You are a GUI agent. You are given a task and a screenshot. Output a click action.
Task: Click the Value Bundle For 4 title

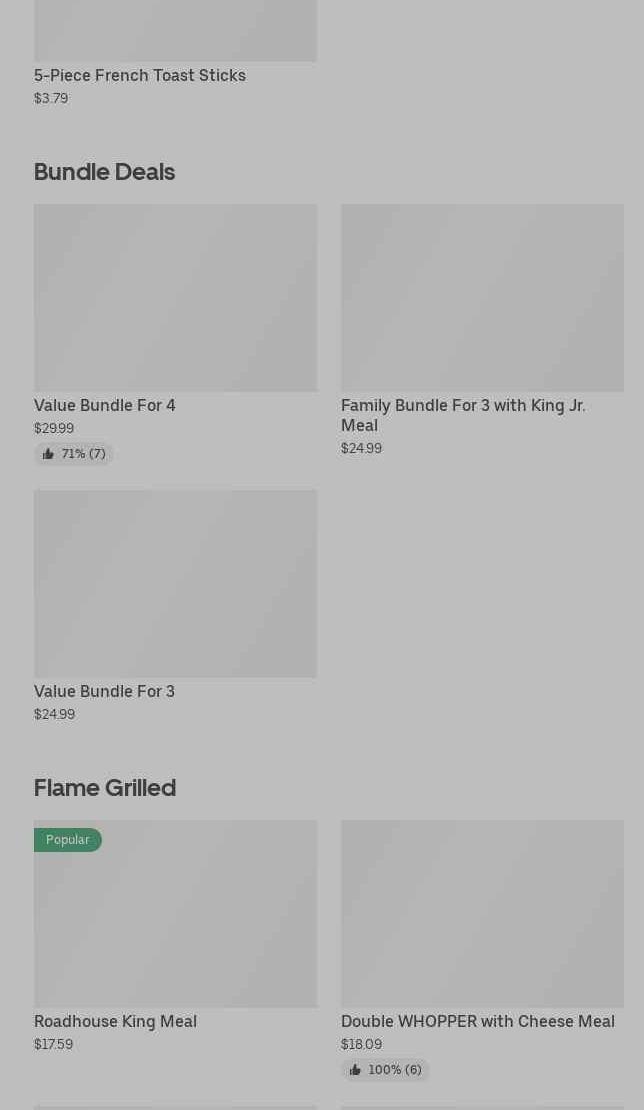tap(105, 405)
